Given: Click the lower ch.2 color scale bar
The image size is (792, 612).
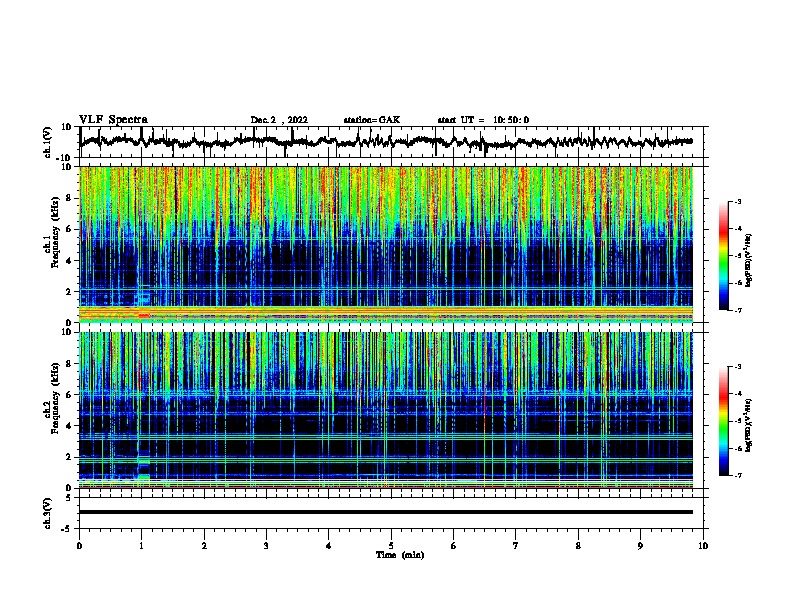Looking at the screenshot, I should click(724, 421).
